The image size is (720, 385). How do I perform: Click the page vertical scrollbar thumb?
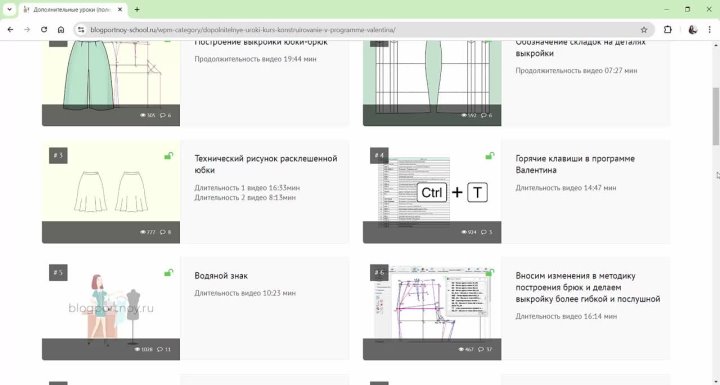point(716,117)
